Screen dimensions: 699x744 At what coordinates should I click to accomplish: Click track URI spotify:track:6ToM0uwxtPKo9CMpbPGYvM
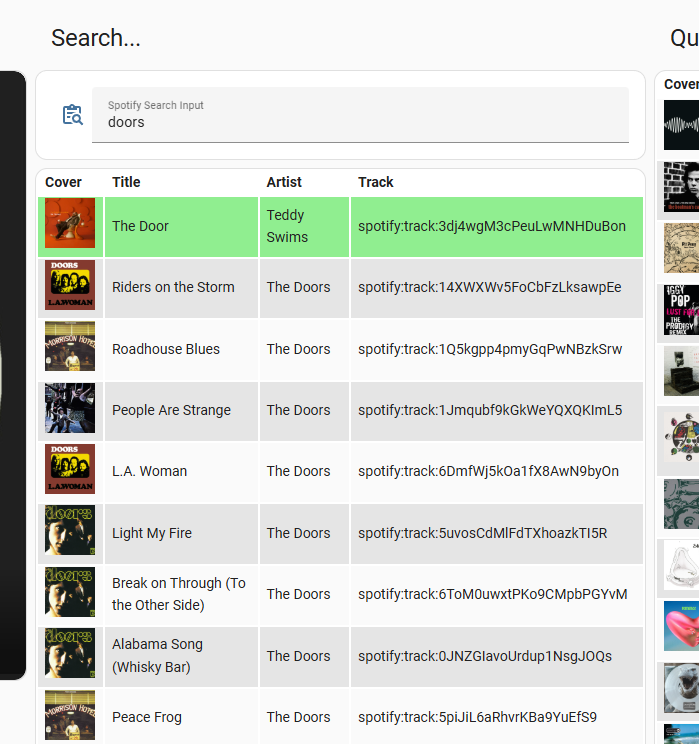pos(493,594)
